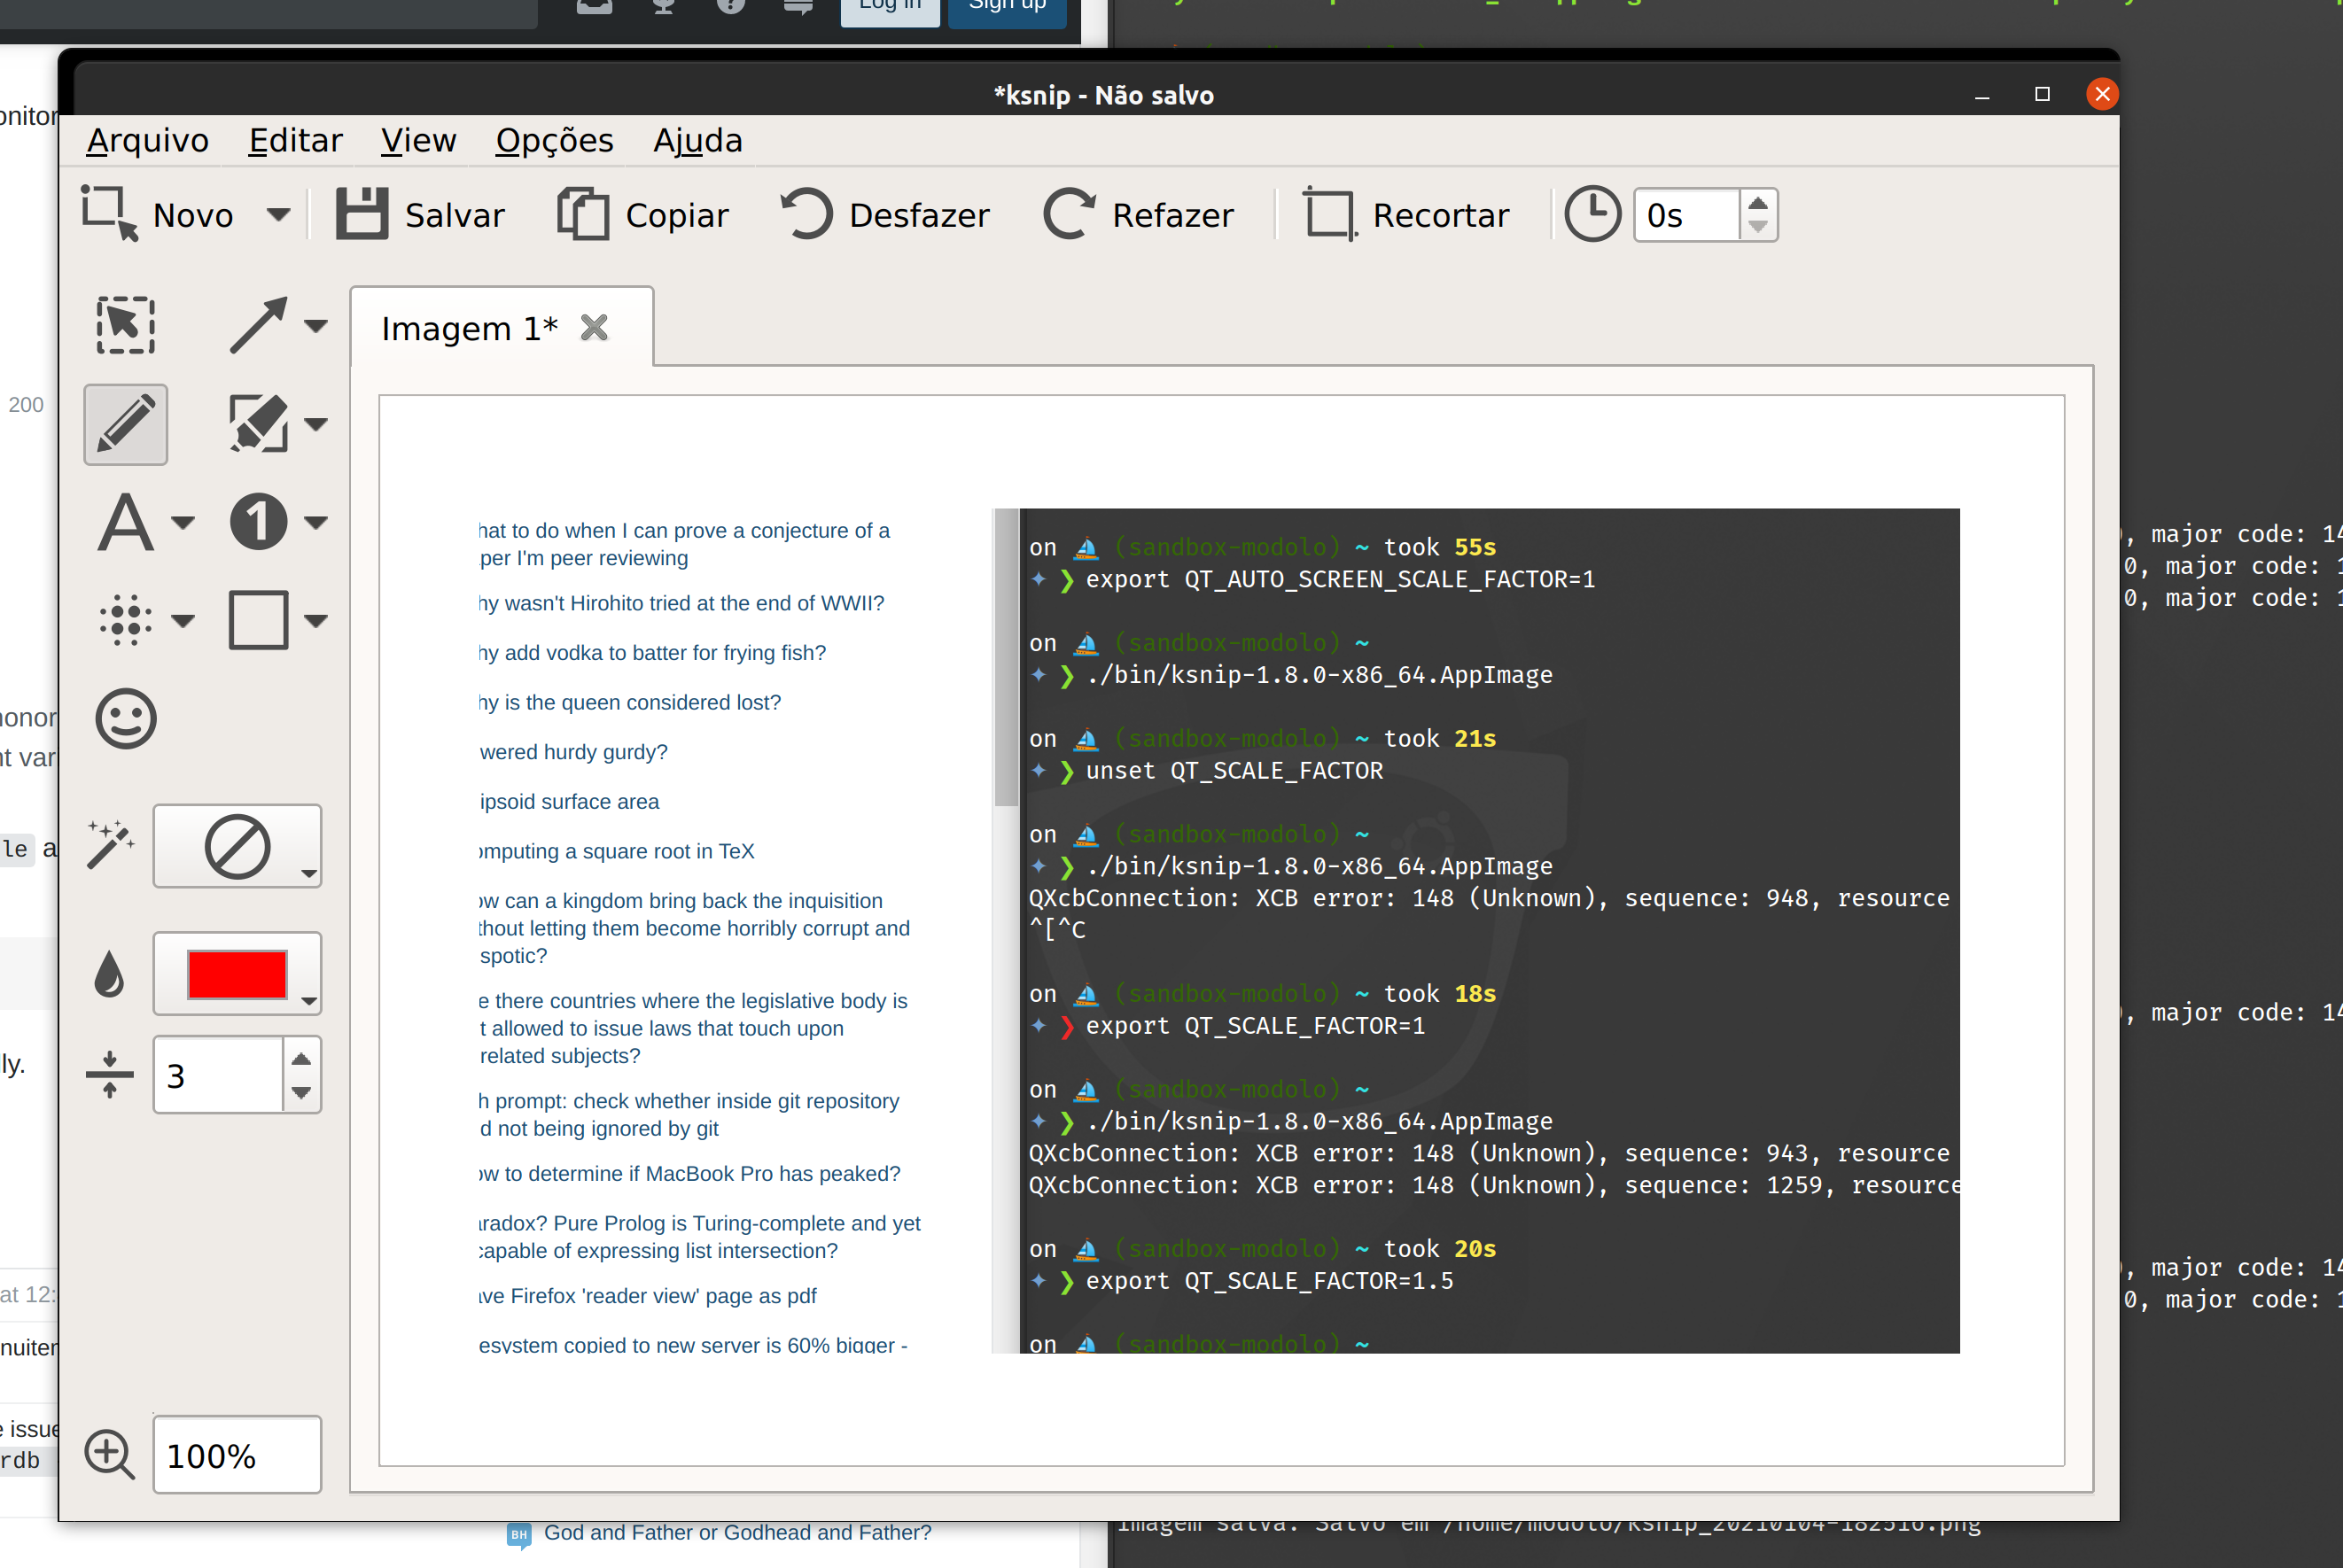Close the Imagem 1 tab

(594, 327)
